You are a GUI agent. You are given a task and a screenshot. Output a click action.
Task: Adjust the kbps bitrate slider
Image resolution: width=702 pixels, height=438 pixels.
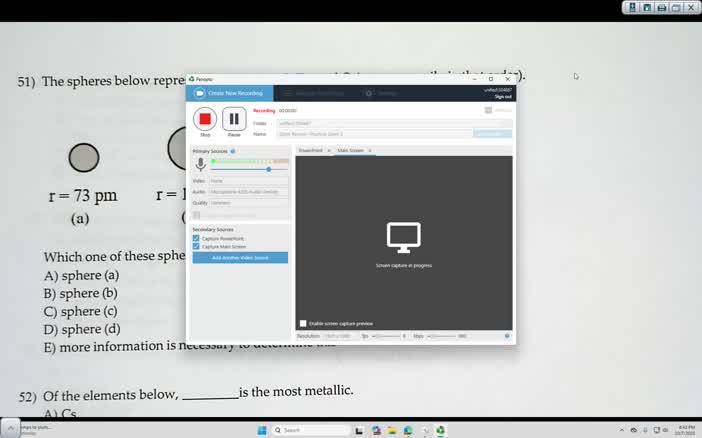click(443, 336)
